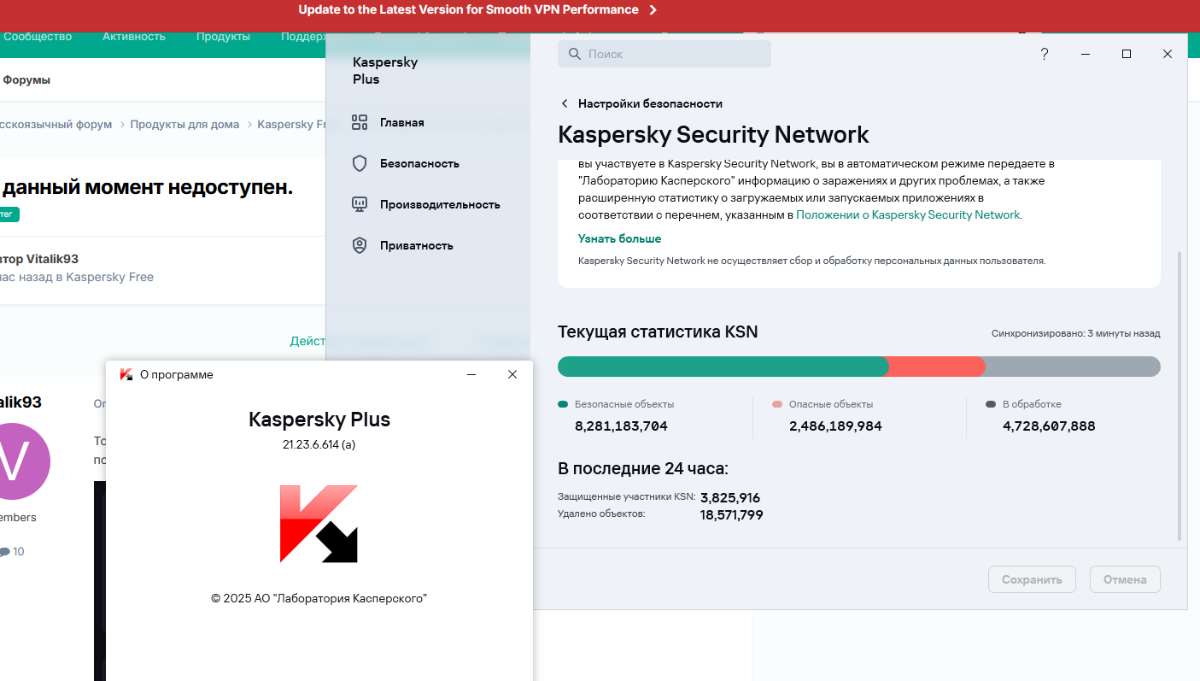The image size is (1200, 681).
Task: Click the magnifier icon in search box
Action: click(575, 54)
